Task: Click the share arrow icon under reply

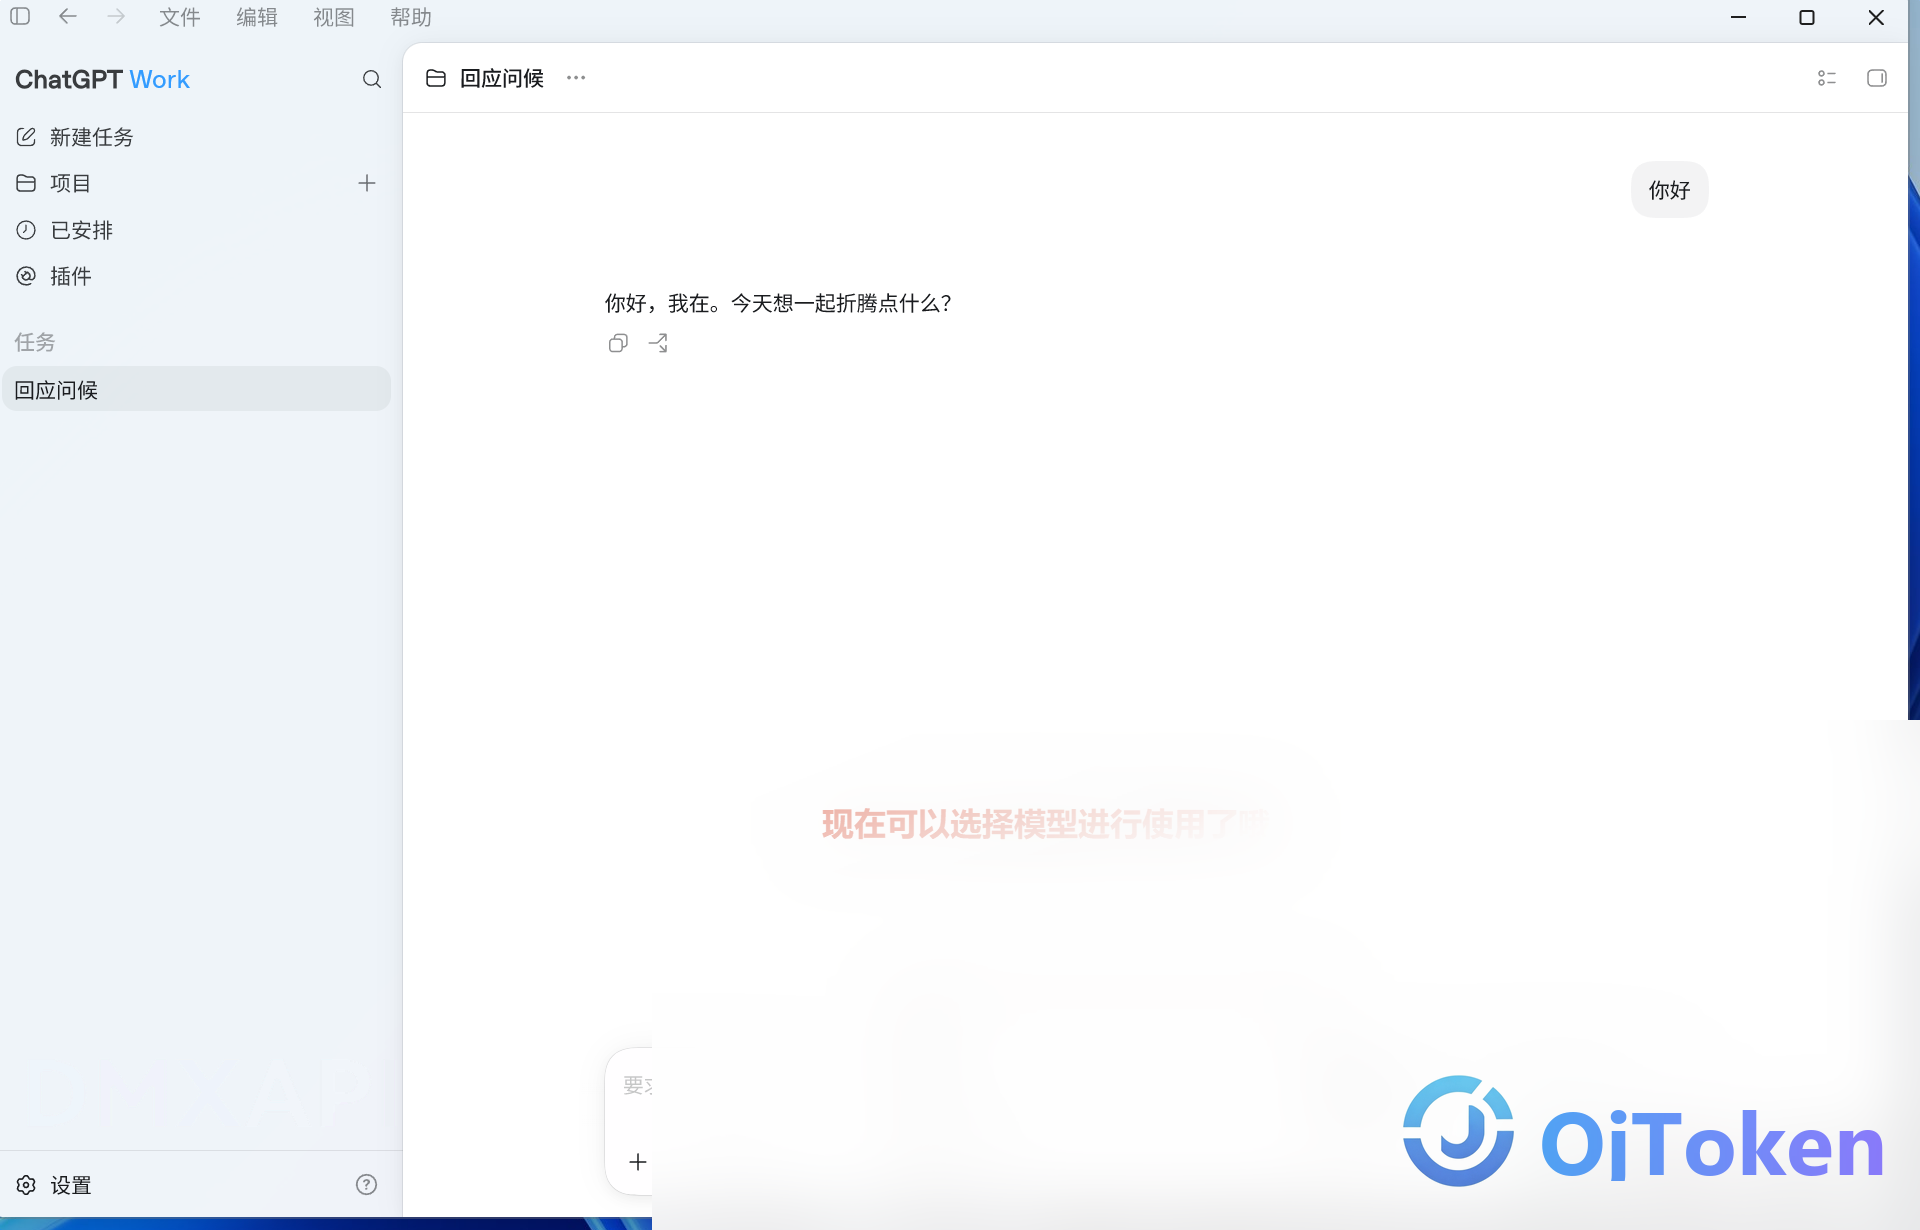Action: (x=658, y=343)
